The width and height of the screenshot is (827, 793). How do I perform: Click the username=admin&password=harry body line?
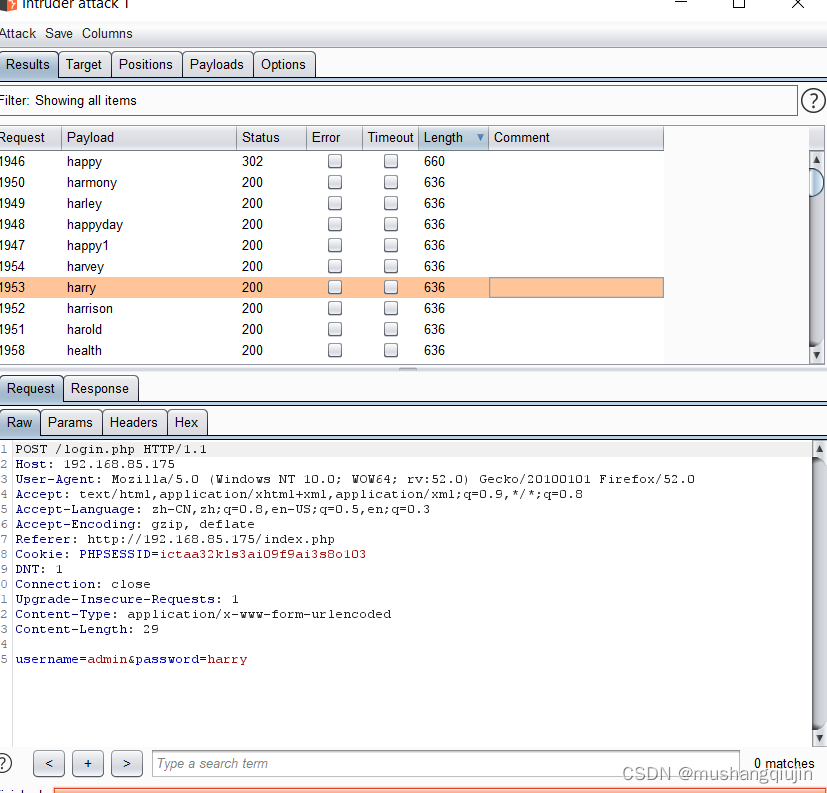pyautogui.click(x=131, y=659)
